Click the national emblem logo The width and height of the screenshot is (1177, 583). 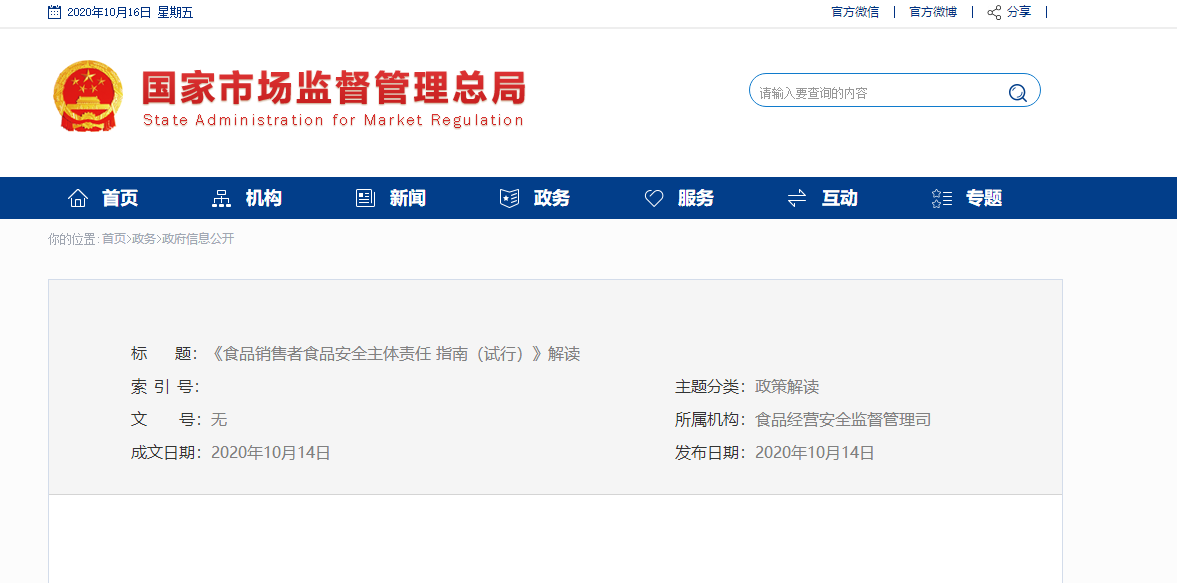87,96
